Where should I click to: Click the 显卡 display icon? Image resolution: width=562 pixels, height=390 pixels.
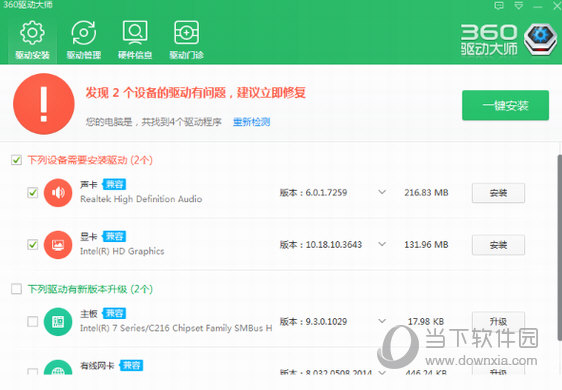pyautogui.click(x=58, y=244)
